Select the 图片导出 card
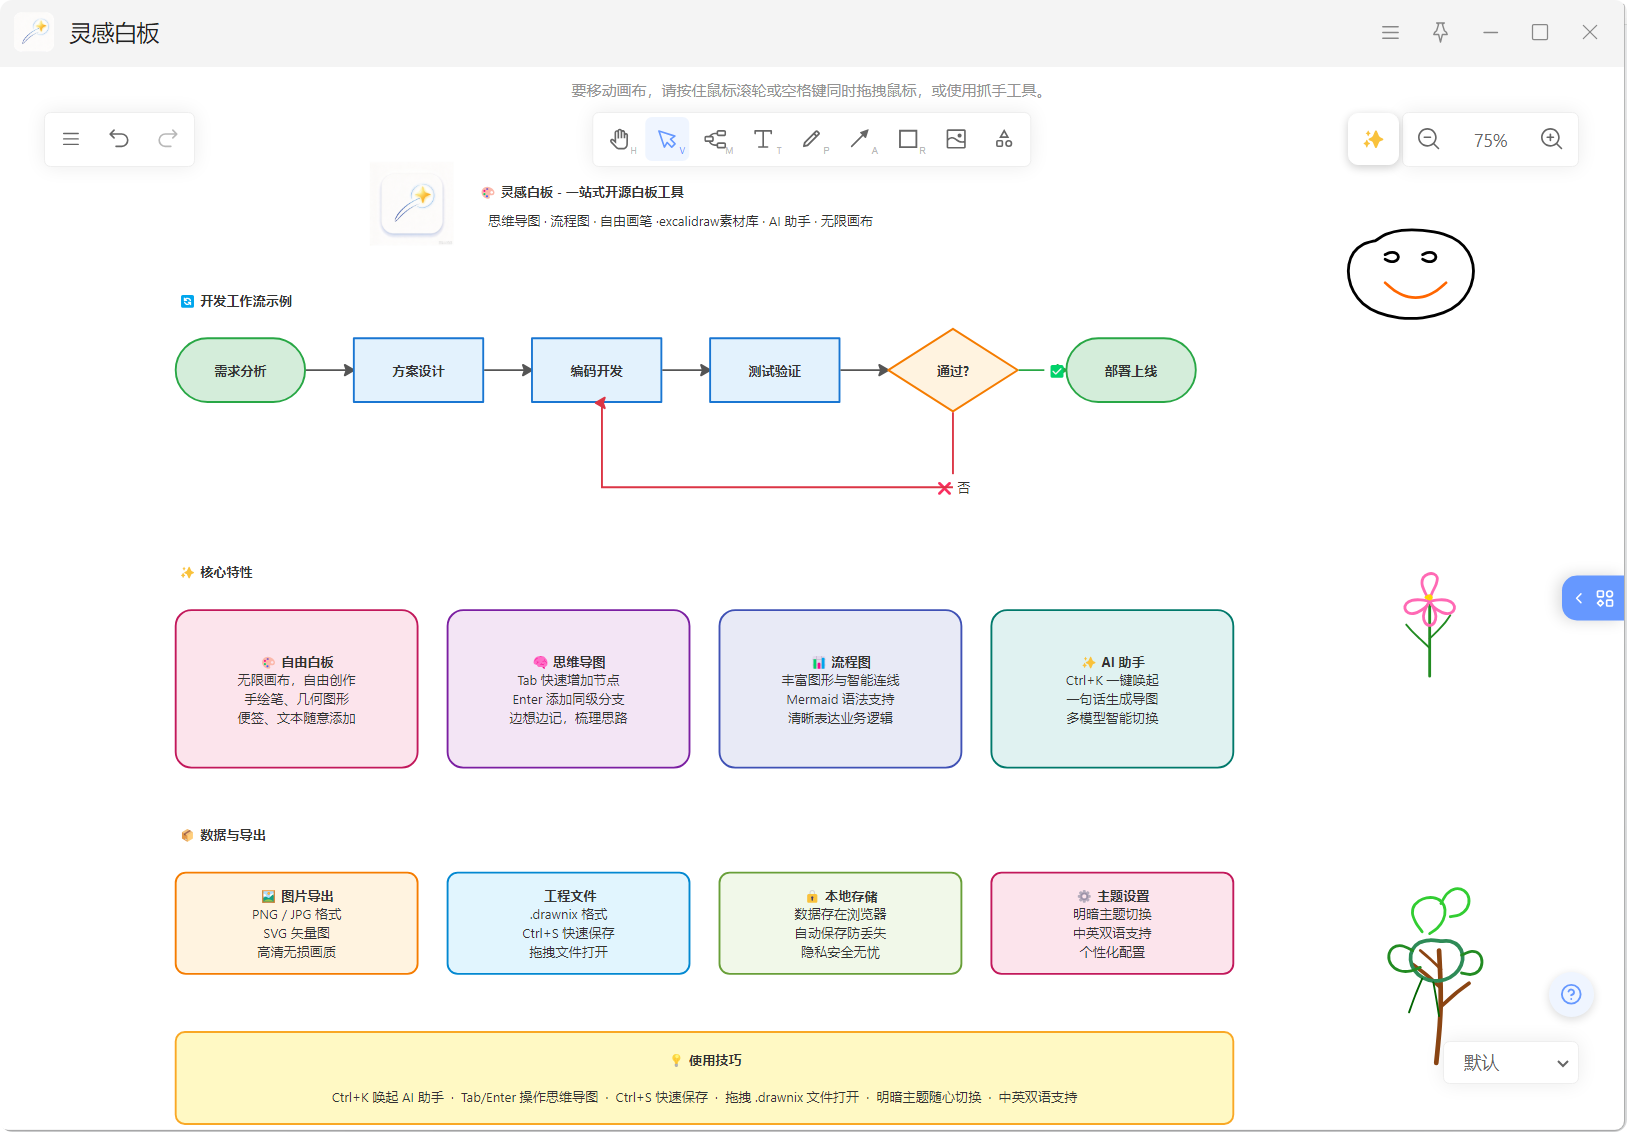The image size is (1627, 1132). tap(297, 923)
